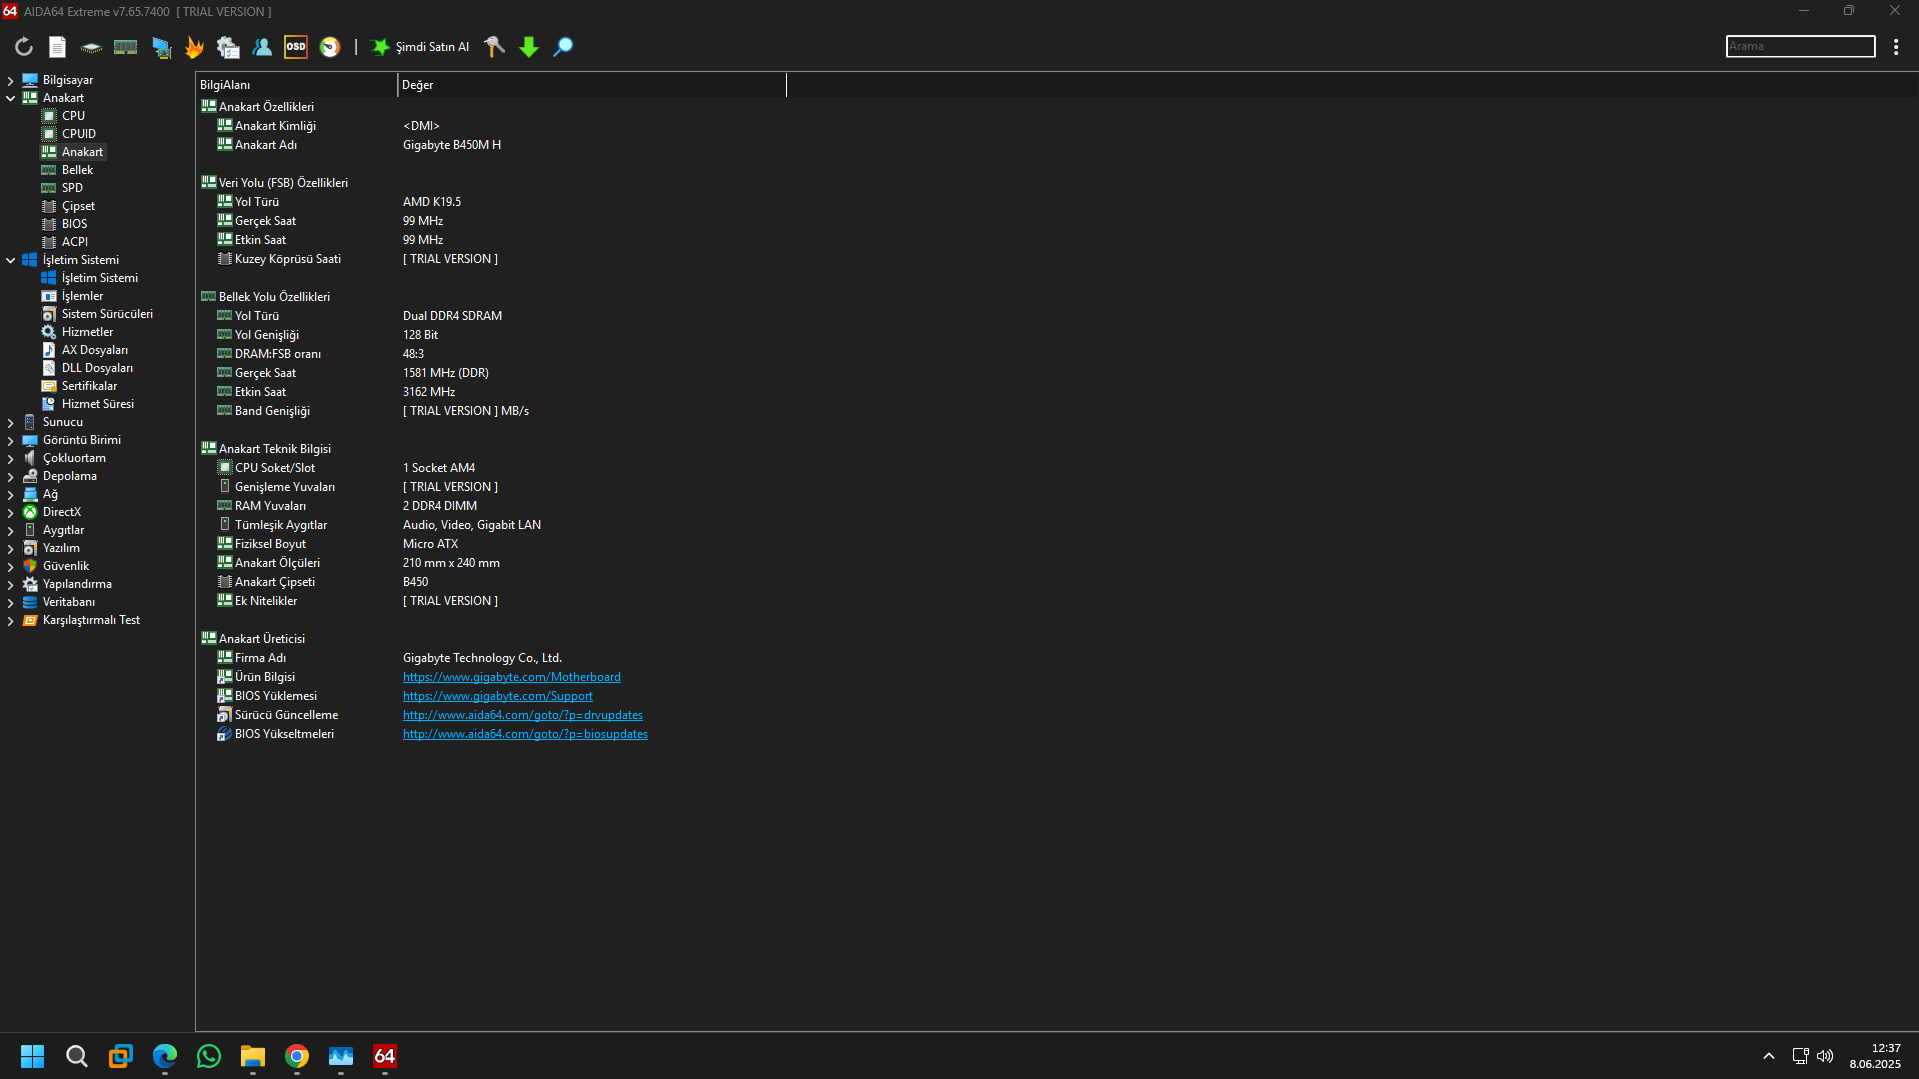The height and width of the screenshot is (1079, 1919).
Task: Open Sistem Sürücüleri in the sidebar
Action: click(x=107, y=314)
